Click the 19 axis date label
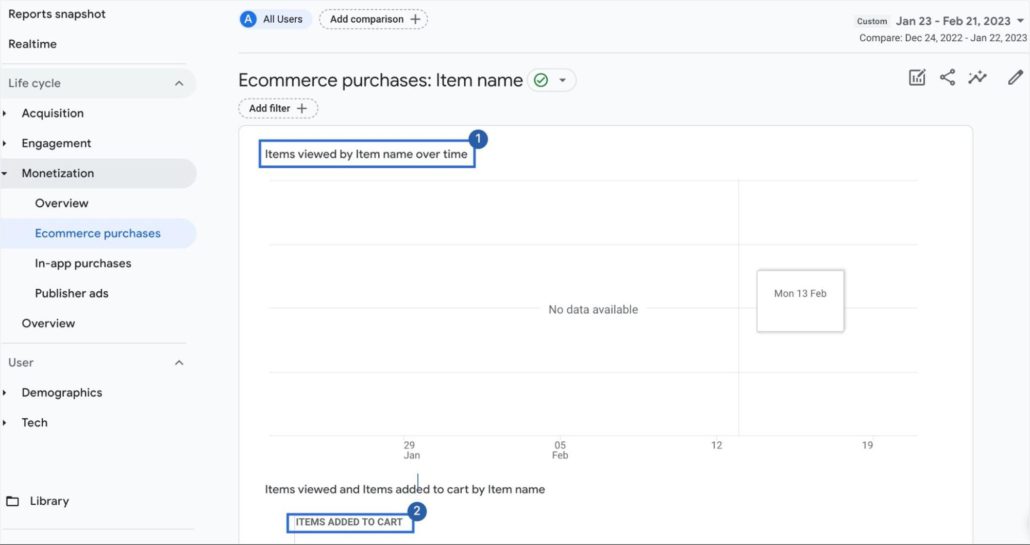This screenshot has width=1030, height=545. coord(867,445)
